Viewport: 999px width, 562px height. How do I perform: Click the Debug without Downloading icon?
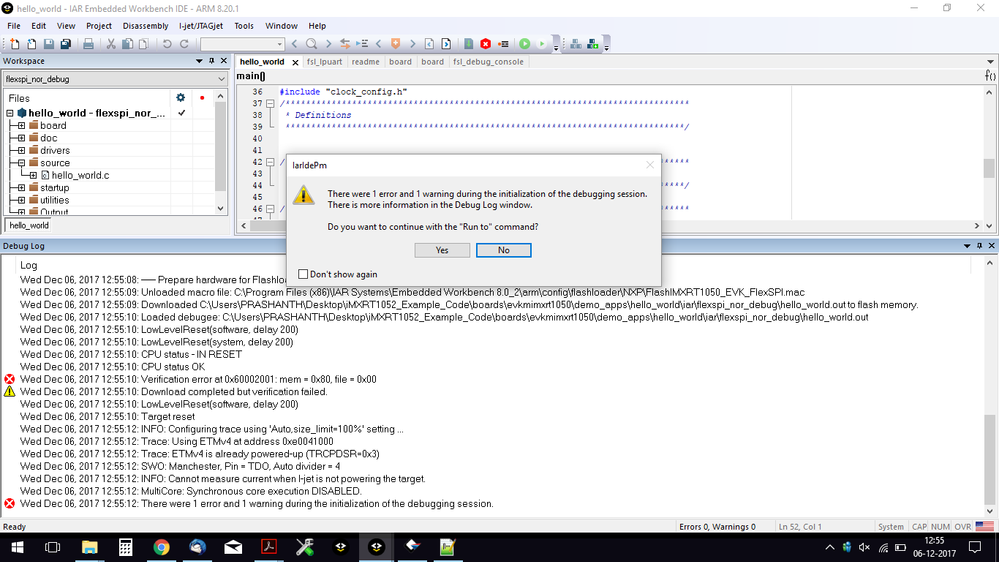point(542,44)
